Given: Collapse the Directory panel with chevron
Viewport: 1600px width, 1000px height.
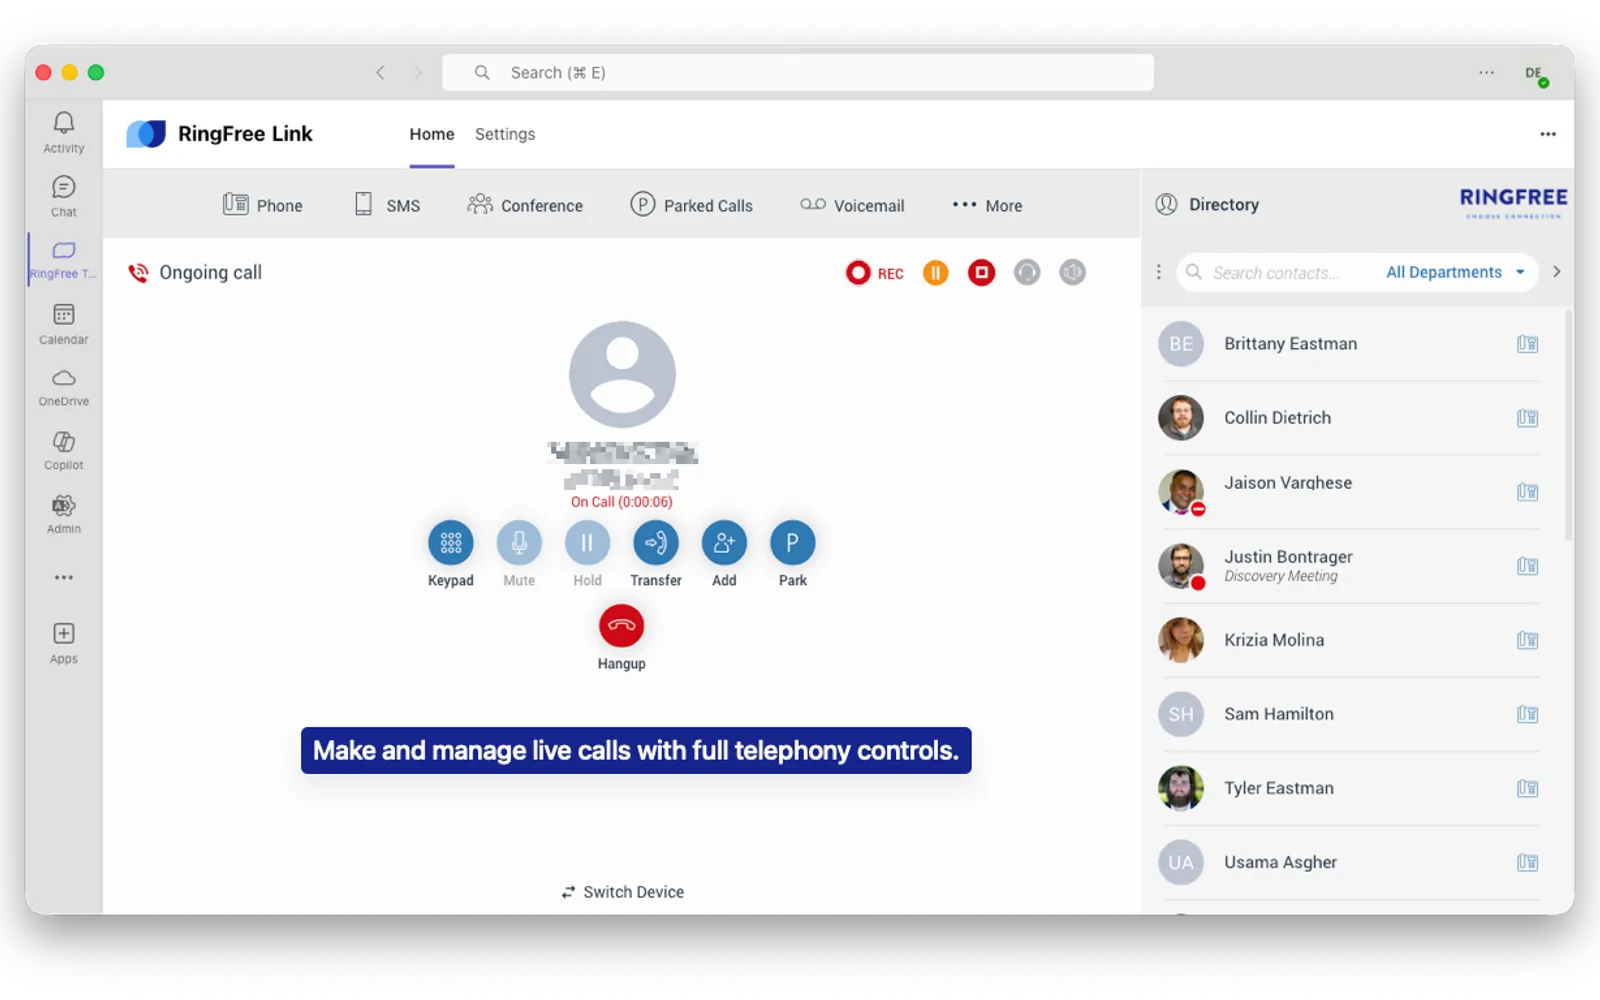Looking at the screenshot, I should [x=1556, y=272].
